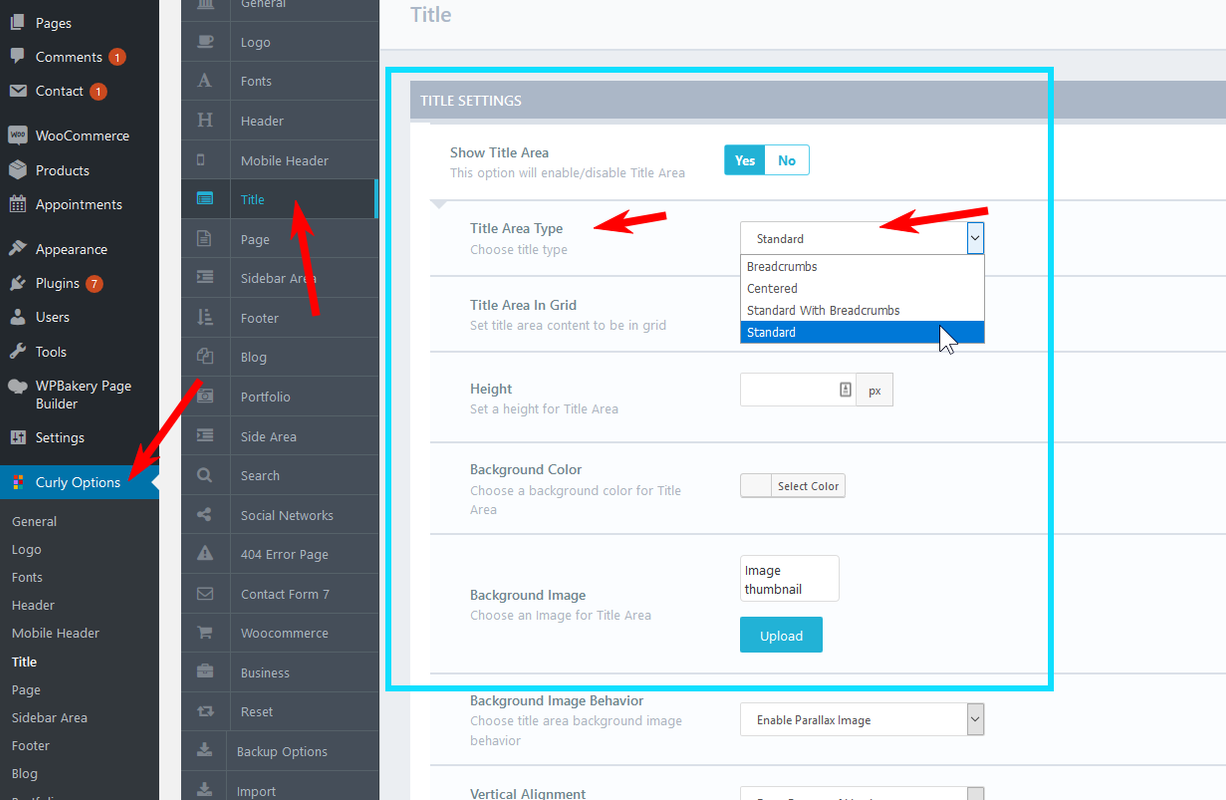Screen dimensions: 1226x800
Task: Open Mobile Header submenu link in WordPress sidebar
Action: point(56,633)
